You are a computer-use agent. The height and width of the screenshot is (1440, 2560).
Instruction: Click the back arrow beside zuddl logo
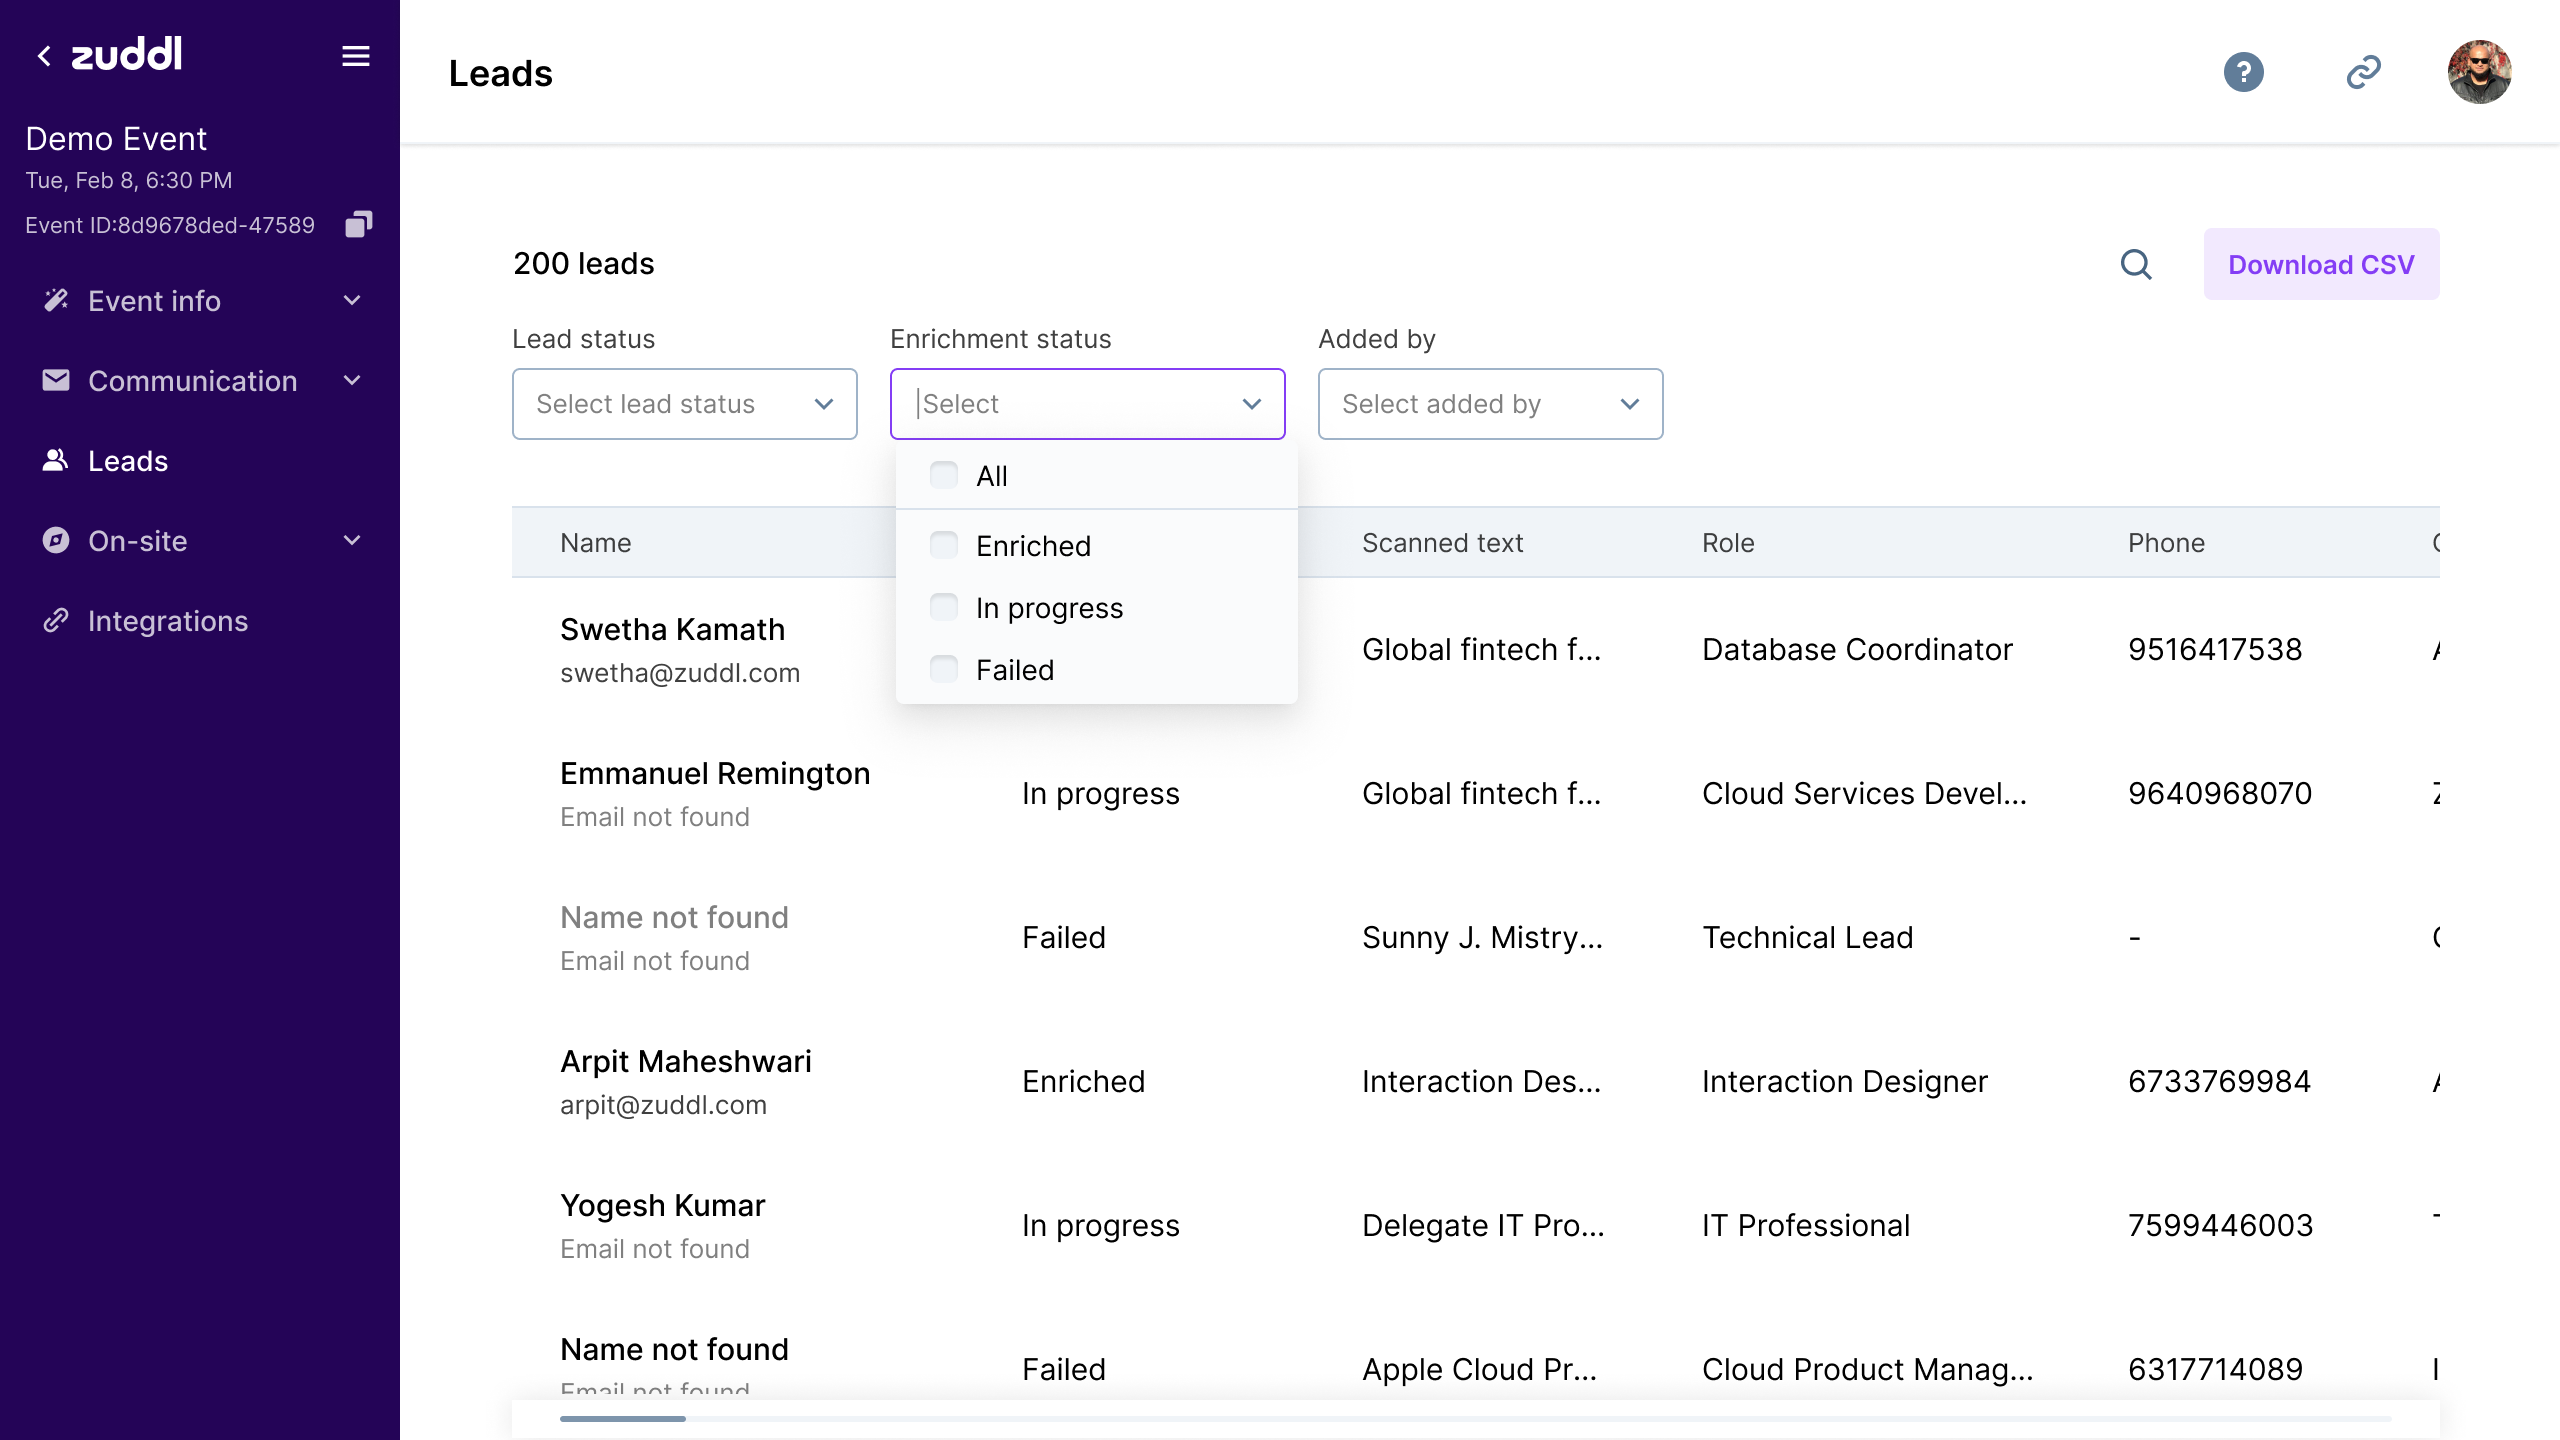[44, 56]
